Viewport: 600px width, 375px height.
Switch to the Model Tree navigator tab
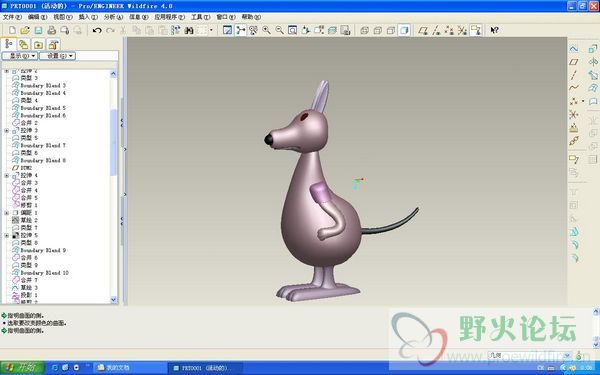click(x=8, y=44)
